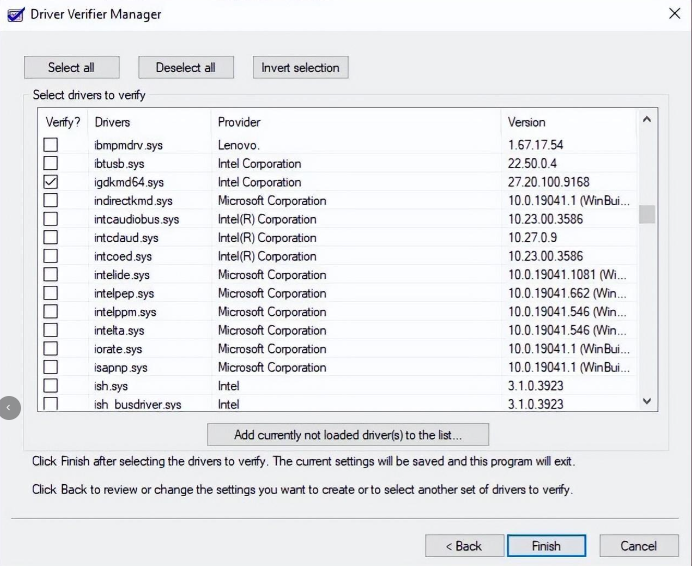
Task: Sort by the Verify? column header
Action: coord(63,122)
